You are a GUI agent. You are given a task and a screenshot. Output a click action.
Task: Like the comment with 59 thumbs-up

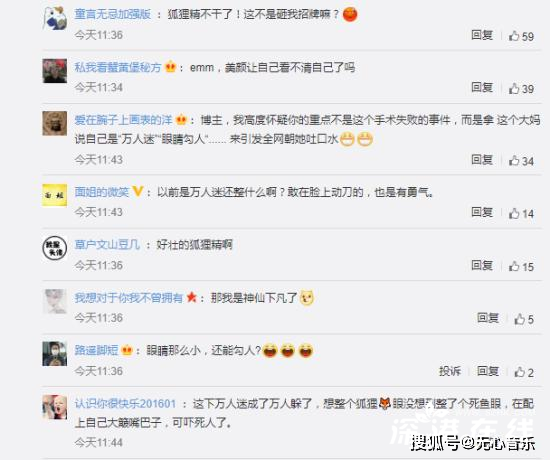pos(514,36)
